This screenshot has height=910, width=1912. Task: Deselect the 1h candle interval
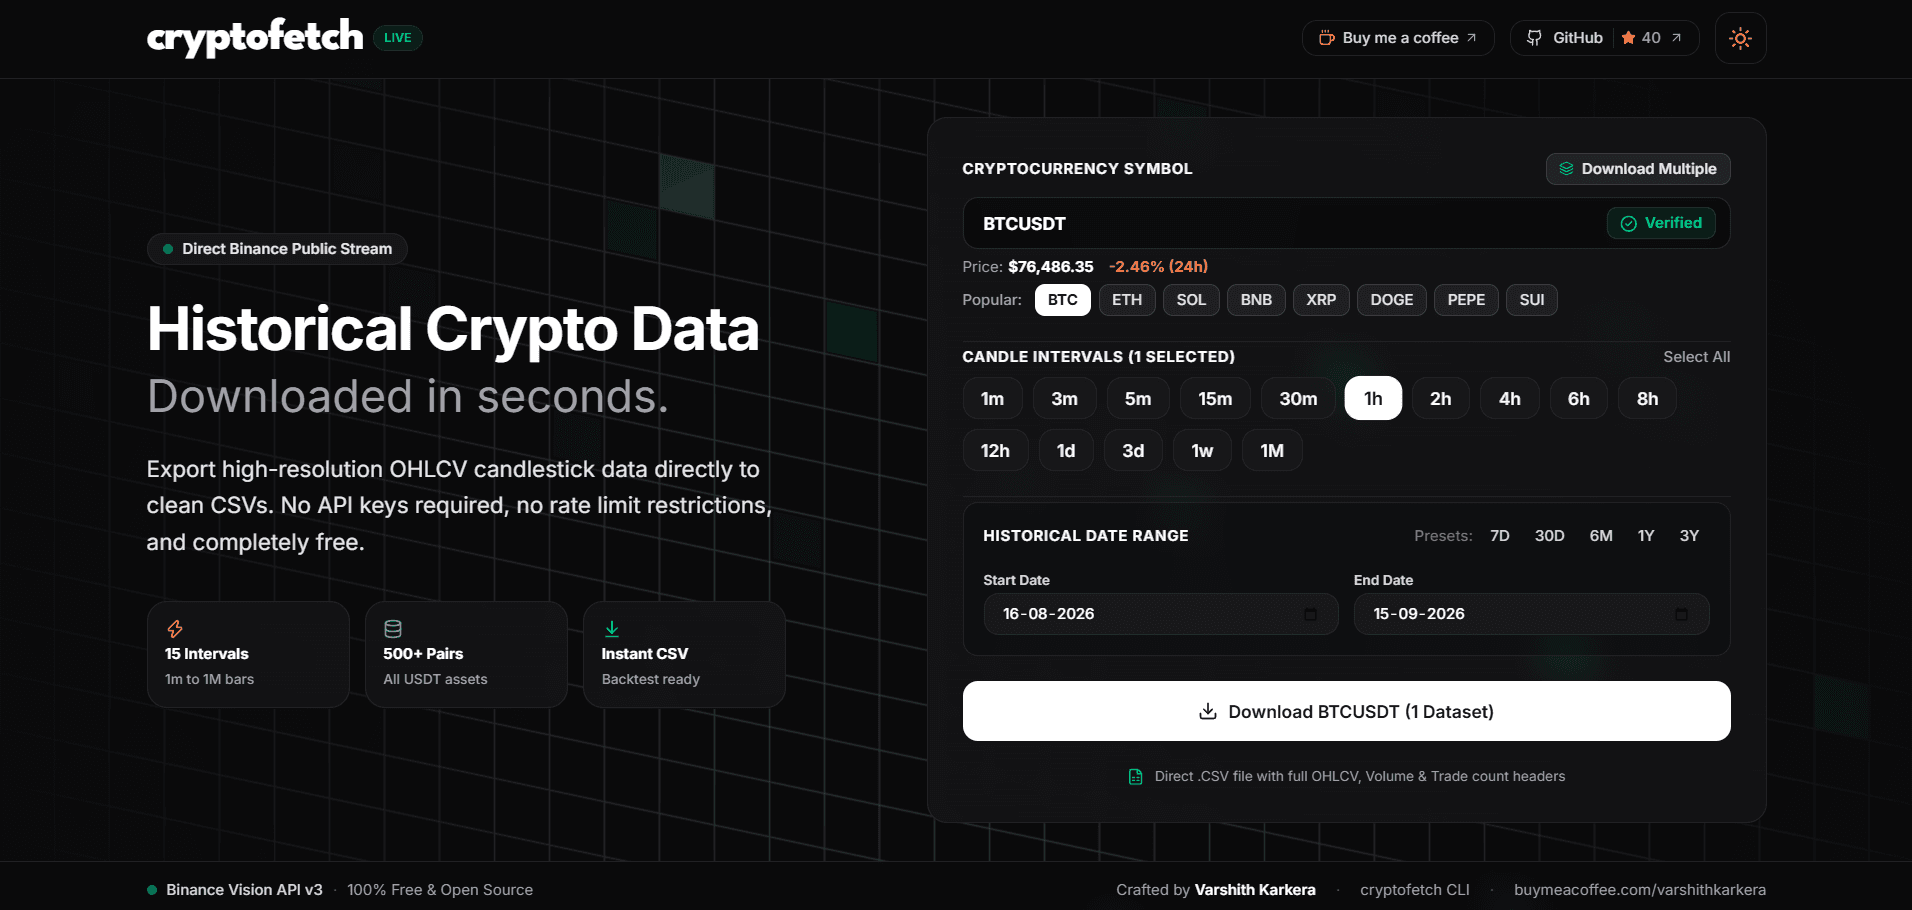coord(1373,399)
